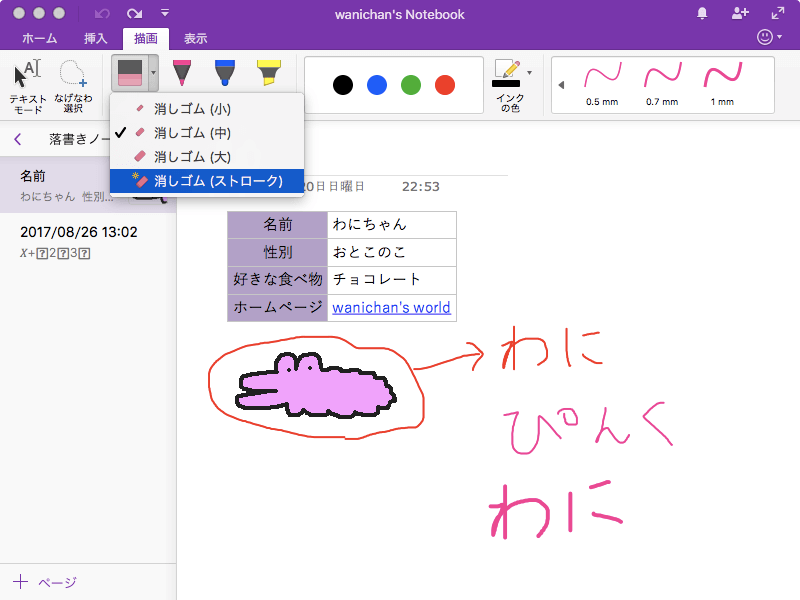Select large eraser 消しゴム (大)
This screenshot has width=800, height=600.
[x=207, y=157]
